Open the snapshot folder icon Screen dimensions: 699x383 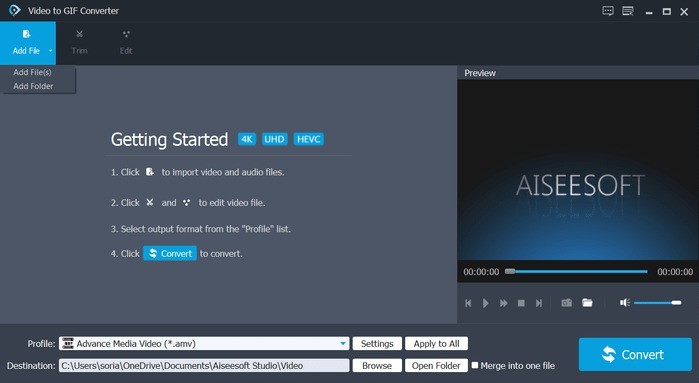tap(588, 303)
